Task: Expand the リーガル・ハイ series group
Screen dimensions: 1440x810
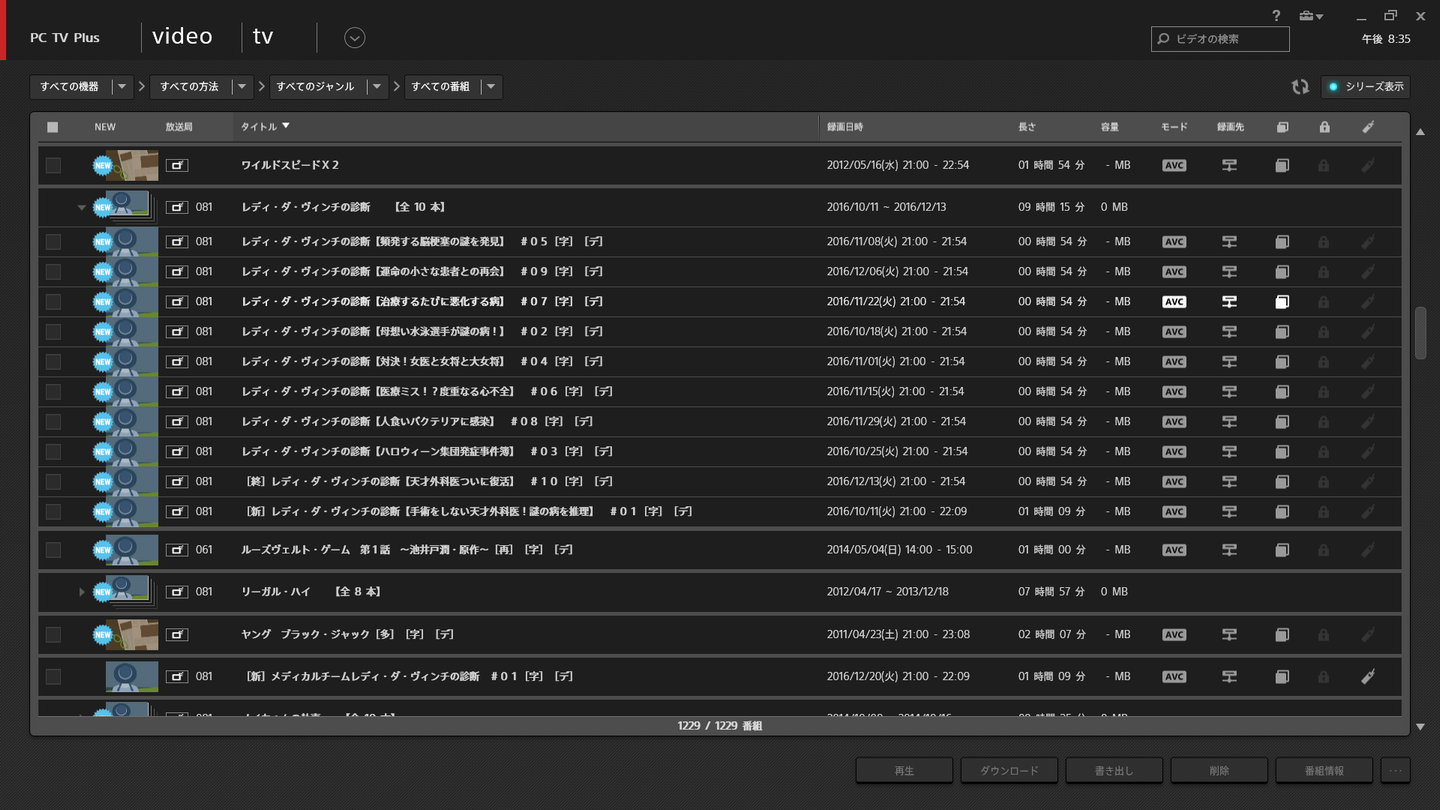Action: click(82, 592)
